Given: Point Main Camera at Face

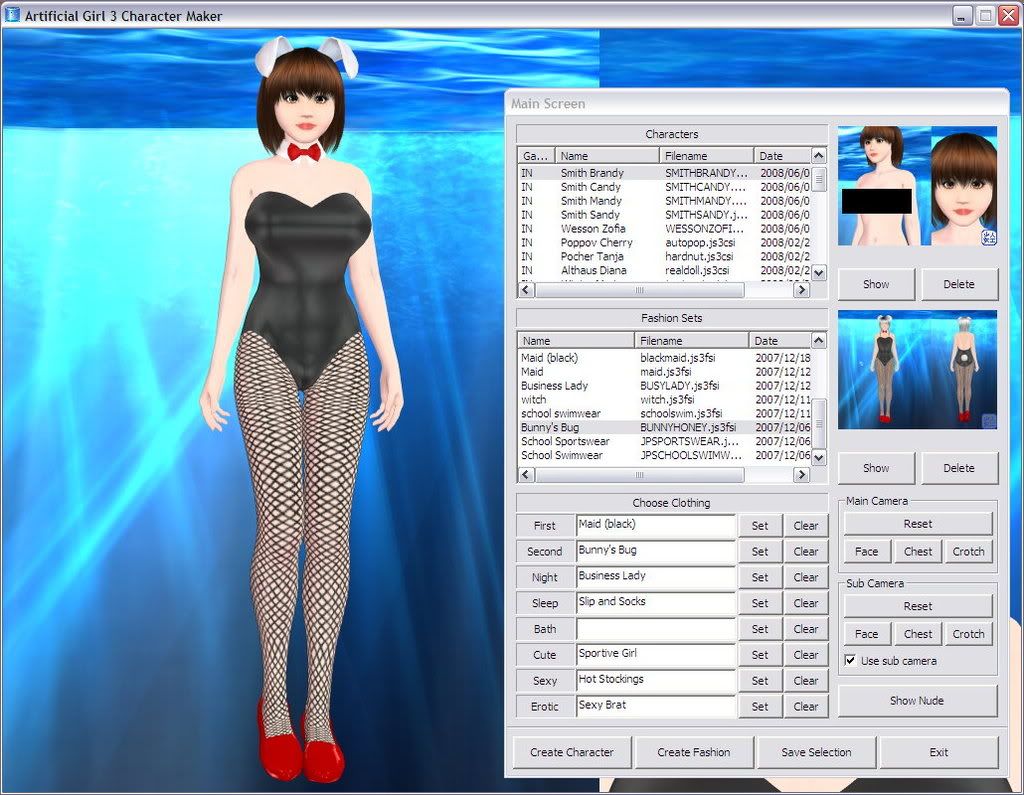Looking at the screenshot, I should [867, 551].
